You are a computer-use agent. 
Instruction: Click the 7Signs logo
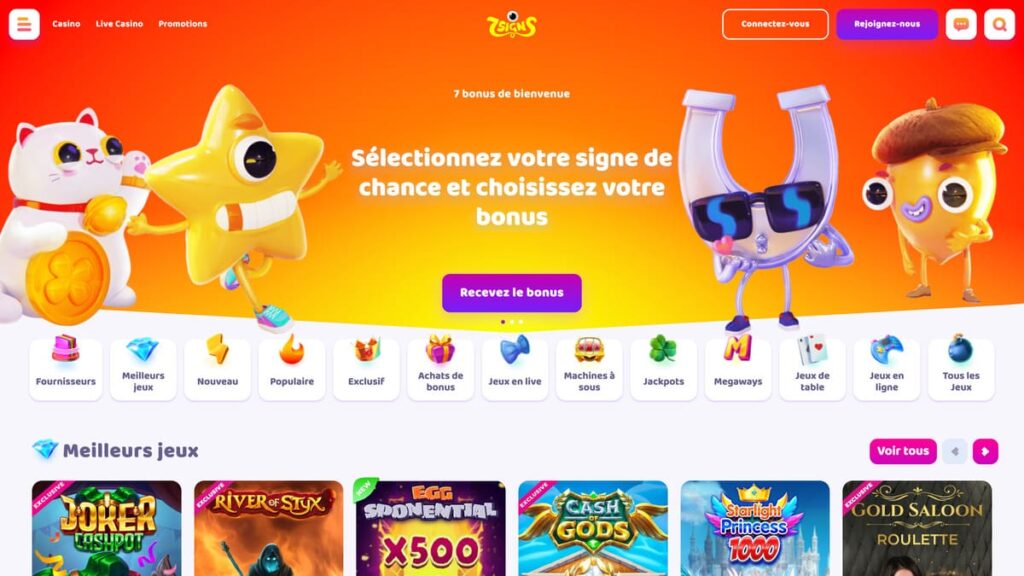[x=511, y=25]
